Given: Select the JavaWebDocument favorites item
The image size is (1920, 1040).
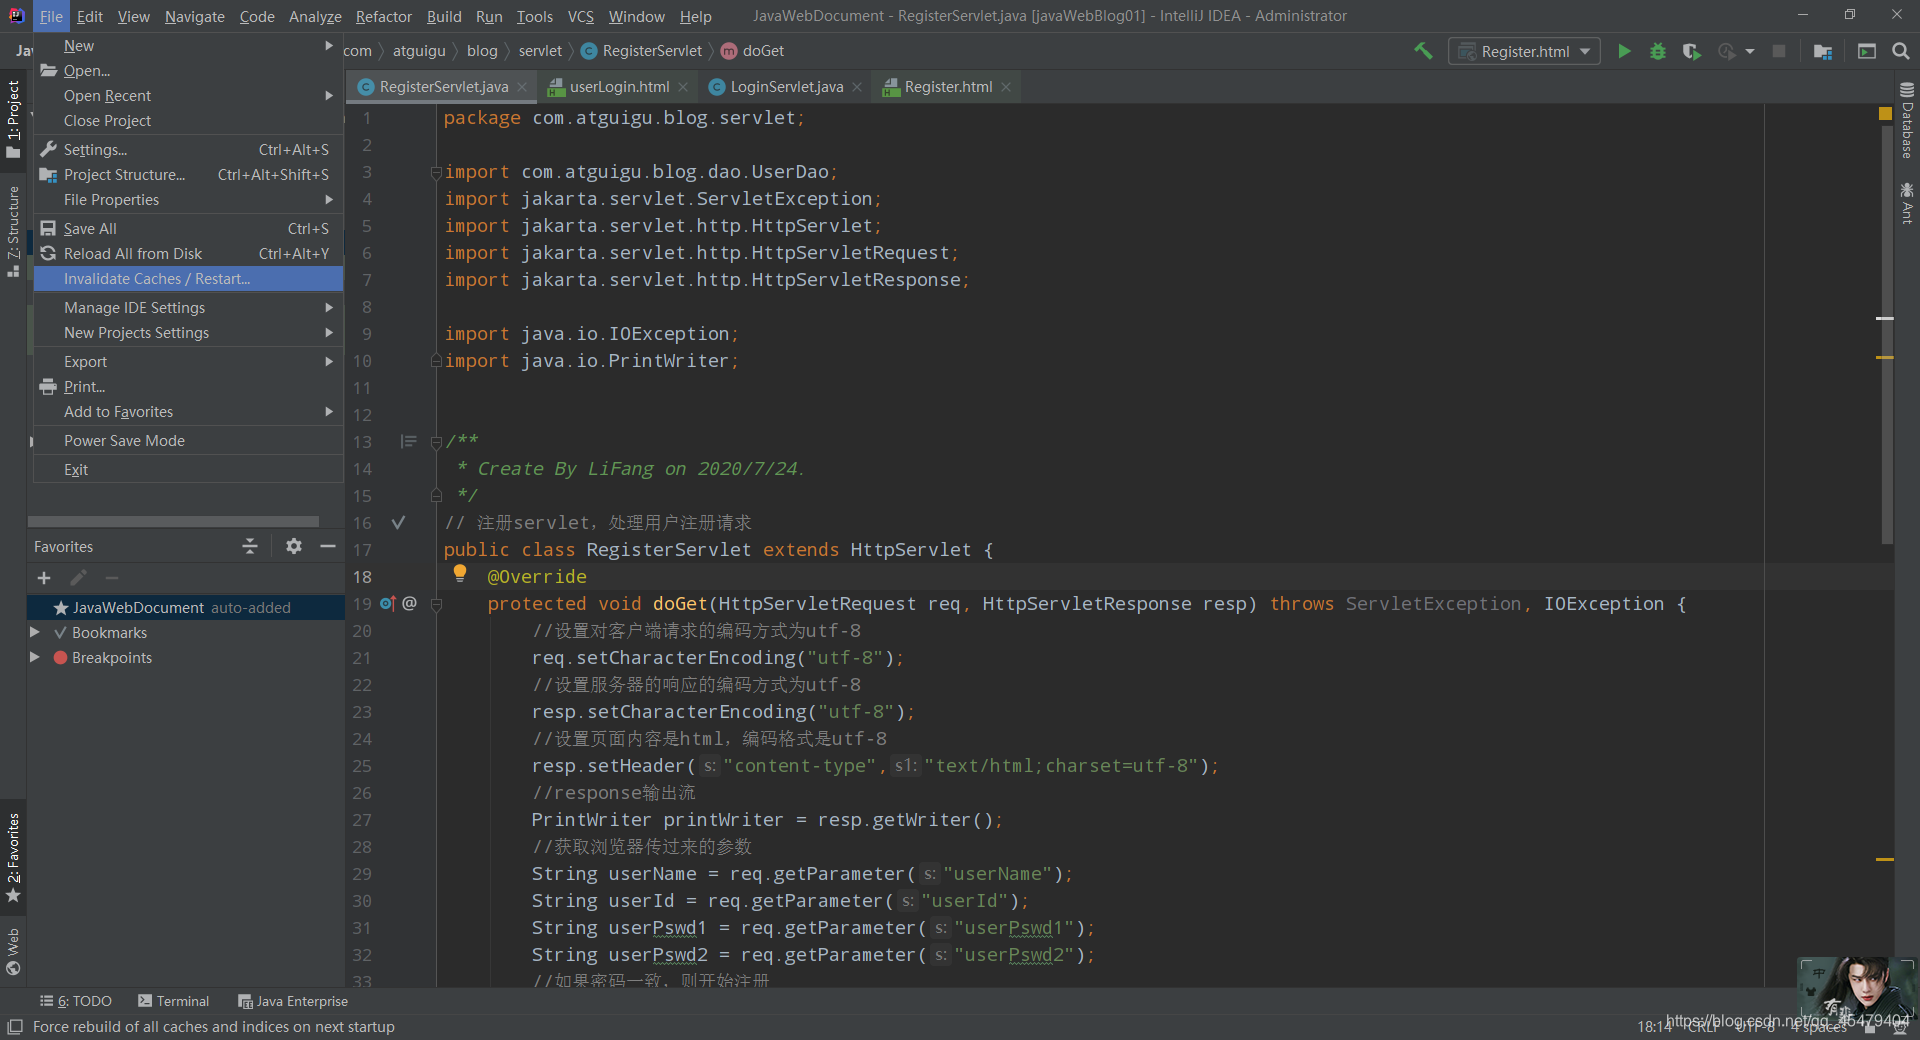Looking at the screenshot, I should click(186, 608).
